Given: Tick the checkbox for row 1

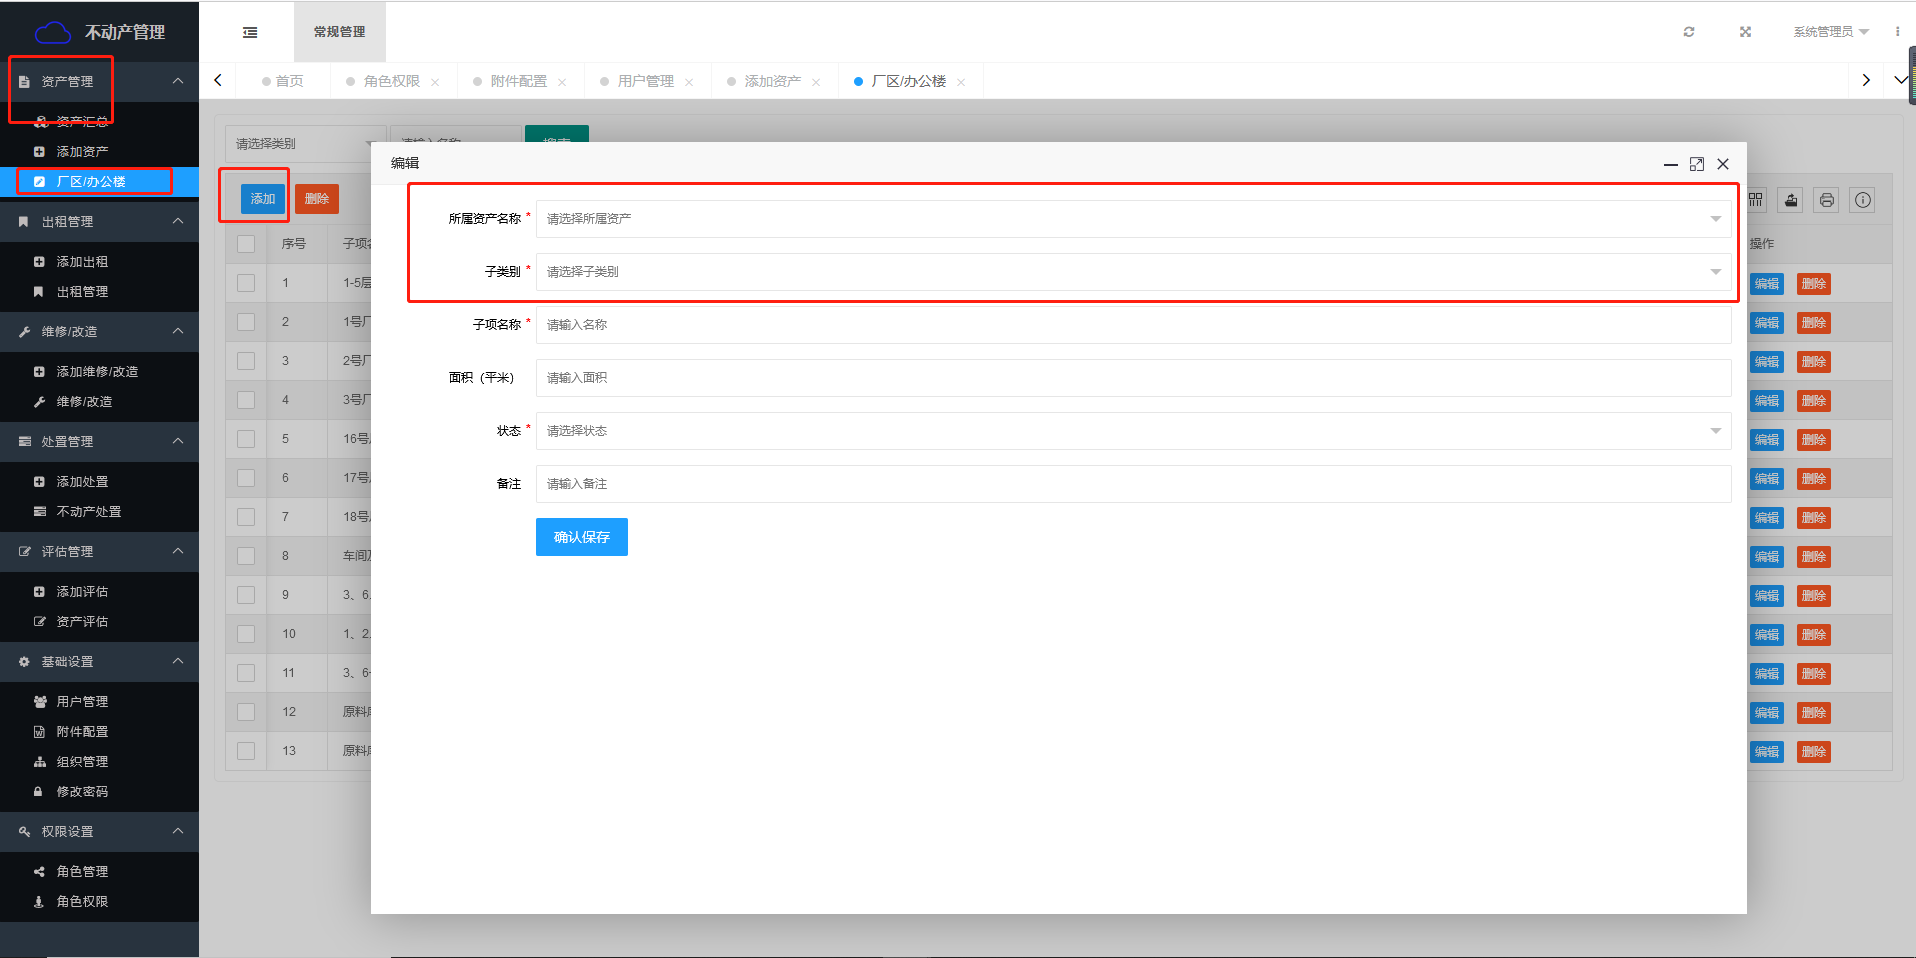Looking at the screenshot, I should coord(246,283).
